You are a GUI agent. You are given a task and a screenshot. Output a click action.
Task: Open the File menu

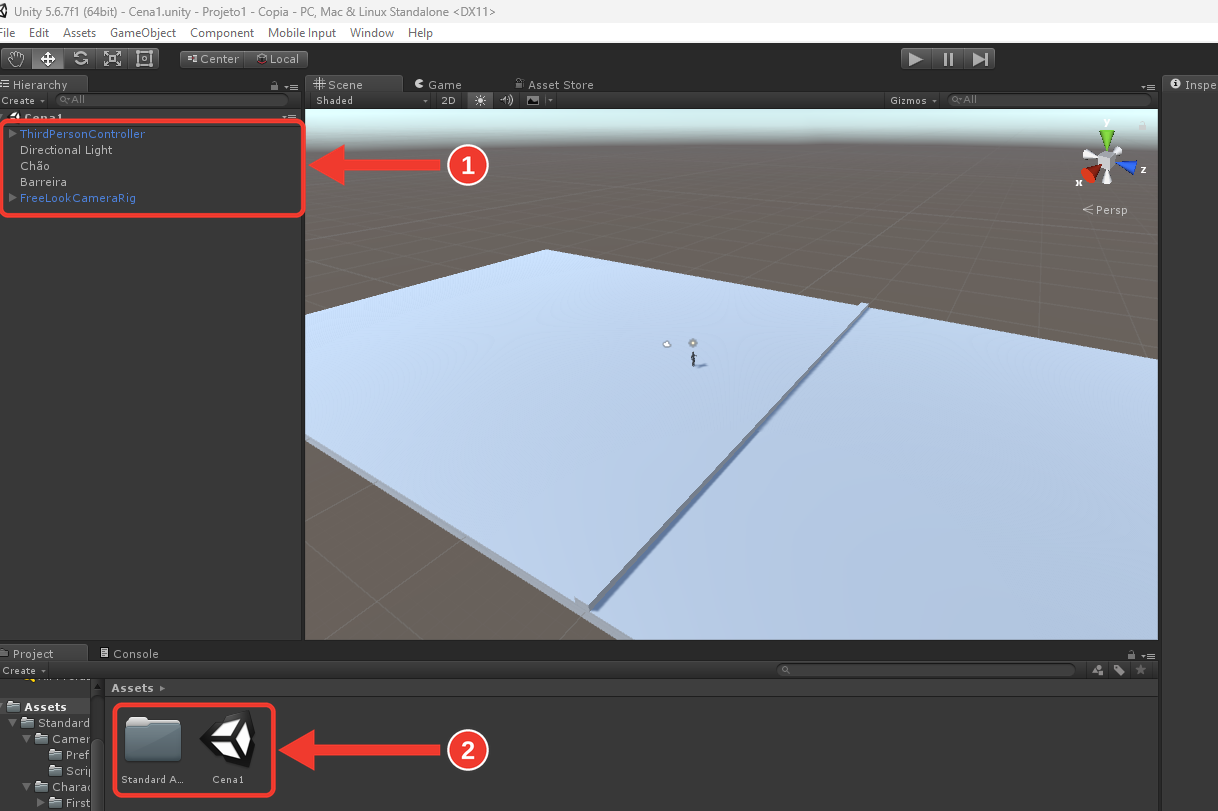tap(7, 33)
